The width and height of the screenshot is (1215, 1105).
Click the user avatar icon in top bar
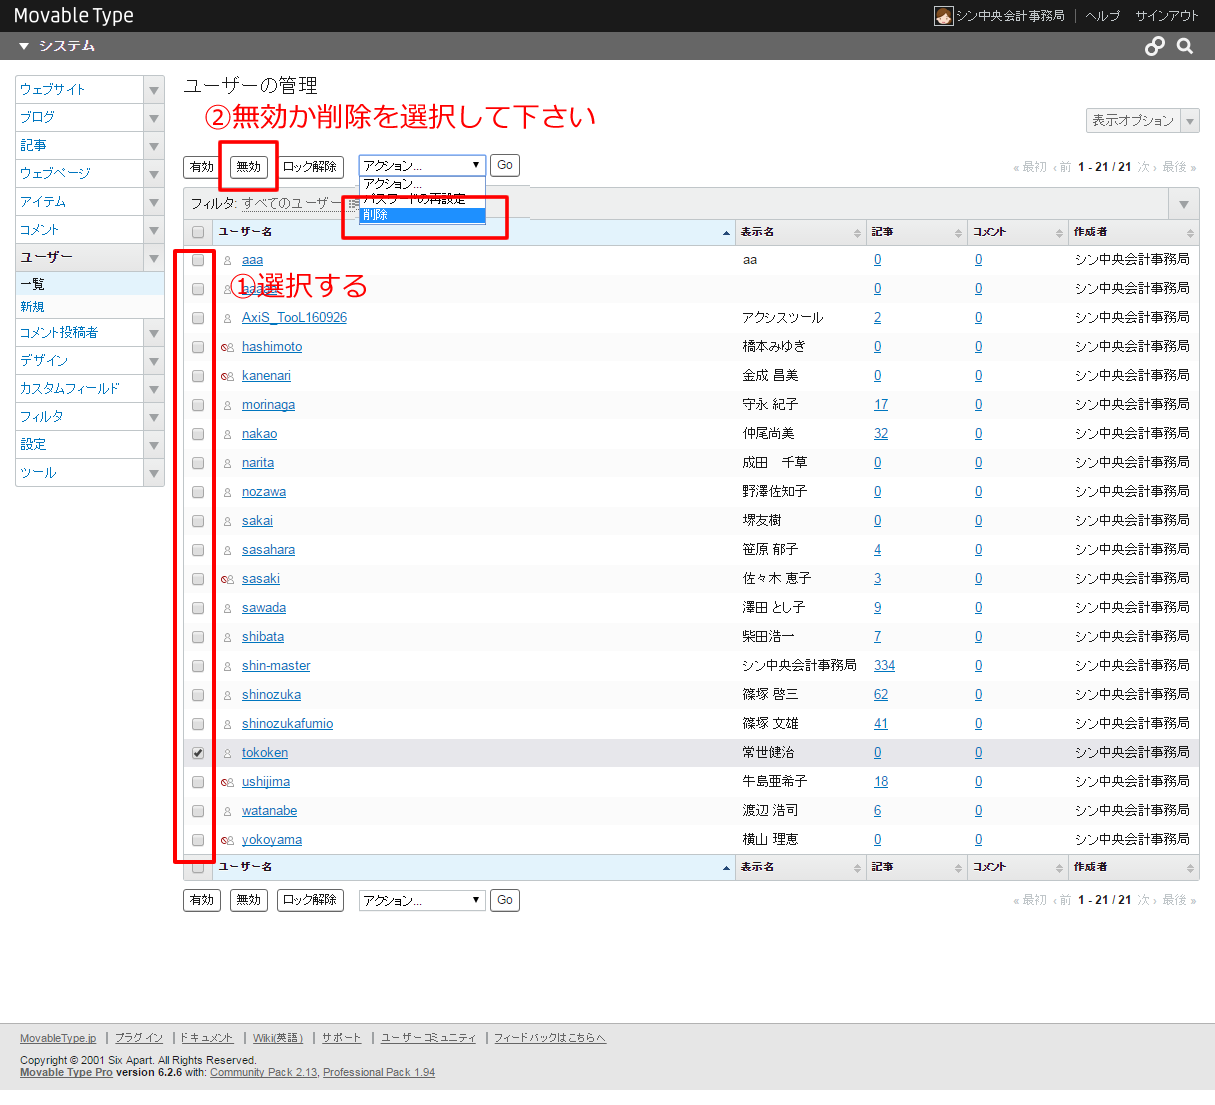pyautogui.click(x=943, y=16)
